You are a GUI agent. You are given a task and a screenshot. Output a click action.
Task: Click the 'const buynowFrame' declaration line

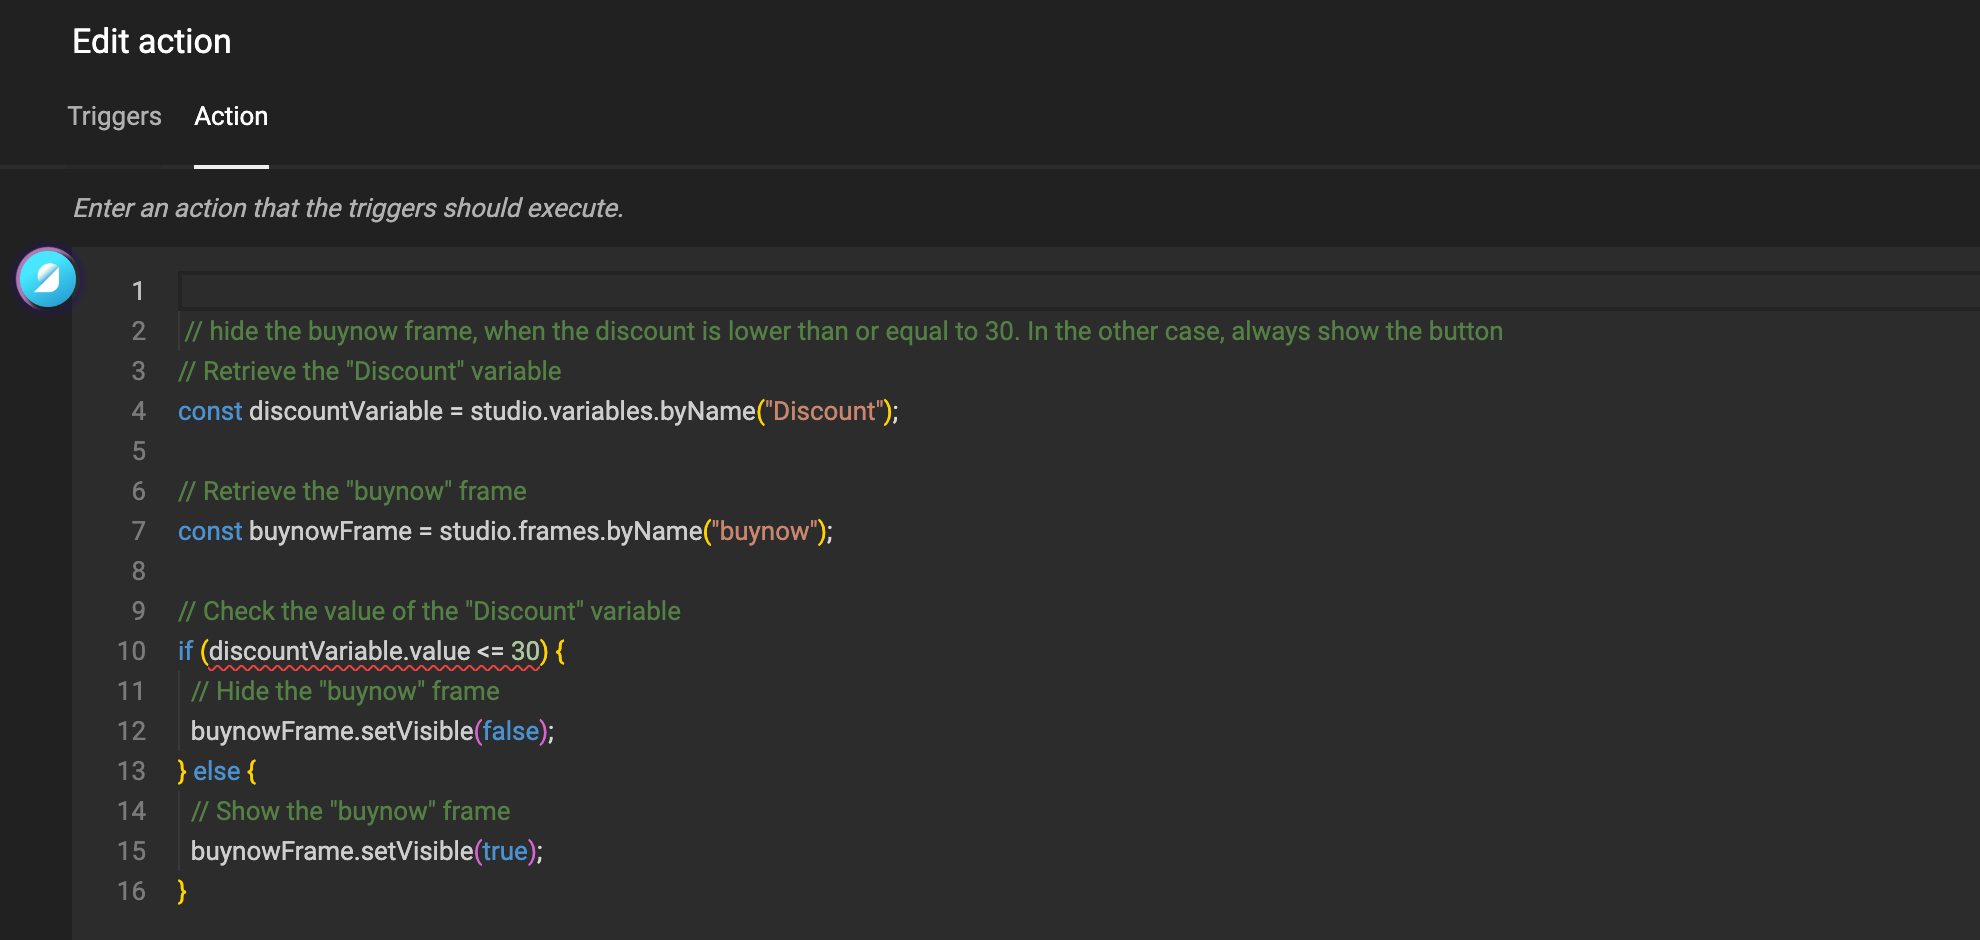505,531
